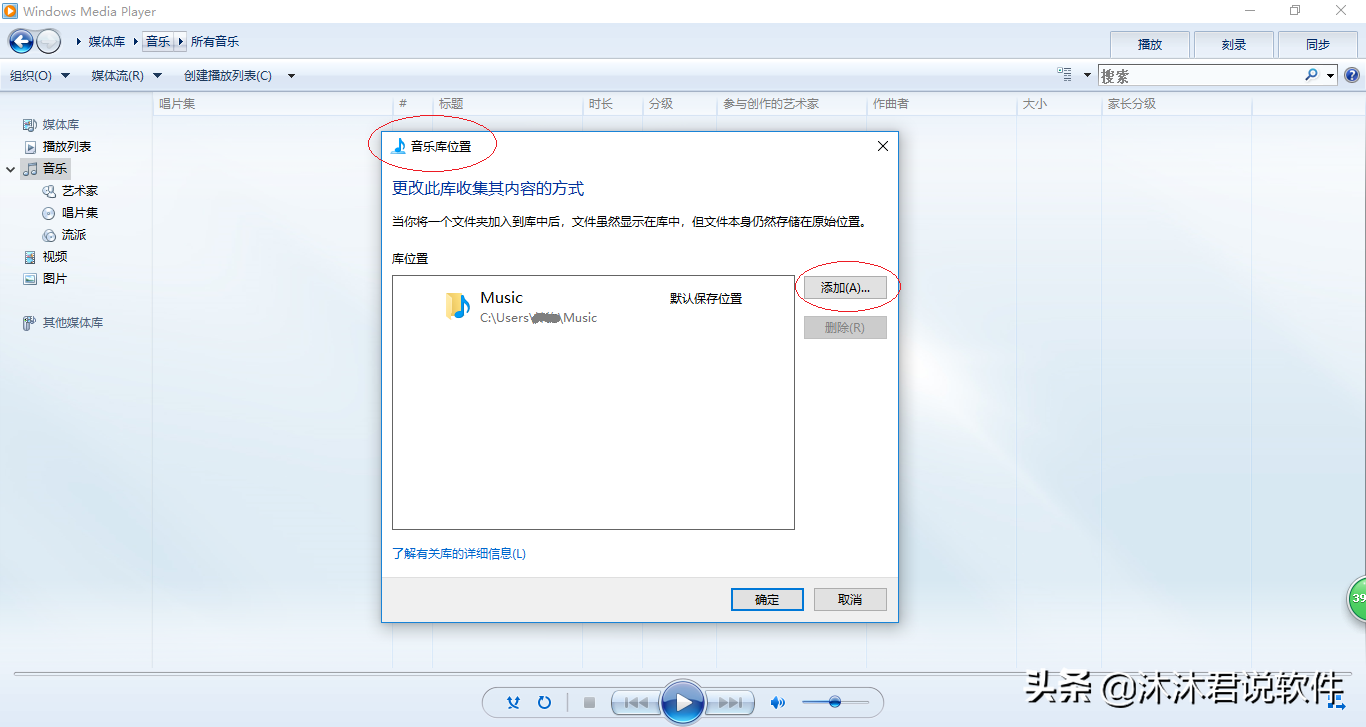
Task: Collapse the 音乐 tree node
Action: coord(10,168)
